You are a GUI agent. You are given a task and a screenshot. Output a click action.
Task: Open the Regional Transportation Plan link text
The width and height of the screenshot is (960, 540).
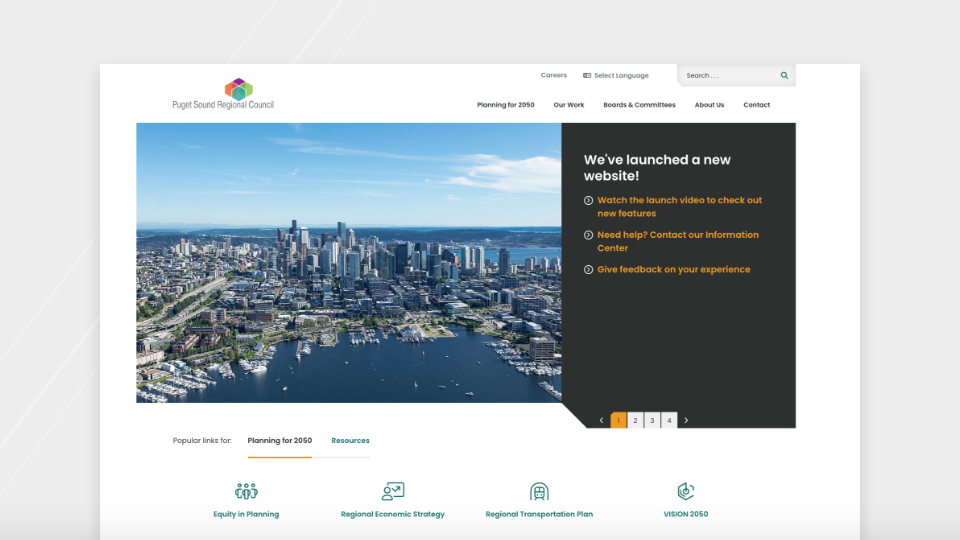pyautogui.click(x=539, y=514)
